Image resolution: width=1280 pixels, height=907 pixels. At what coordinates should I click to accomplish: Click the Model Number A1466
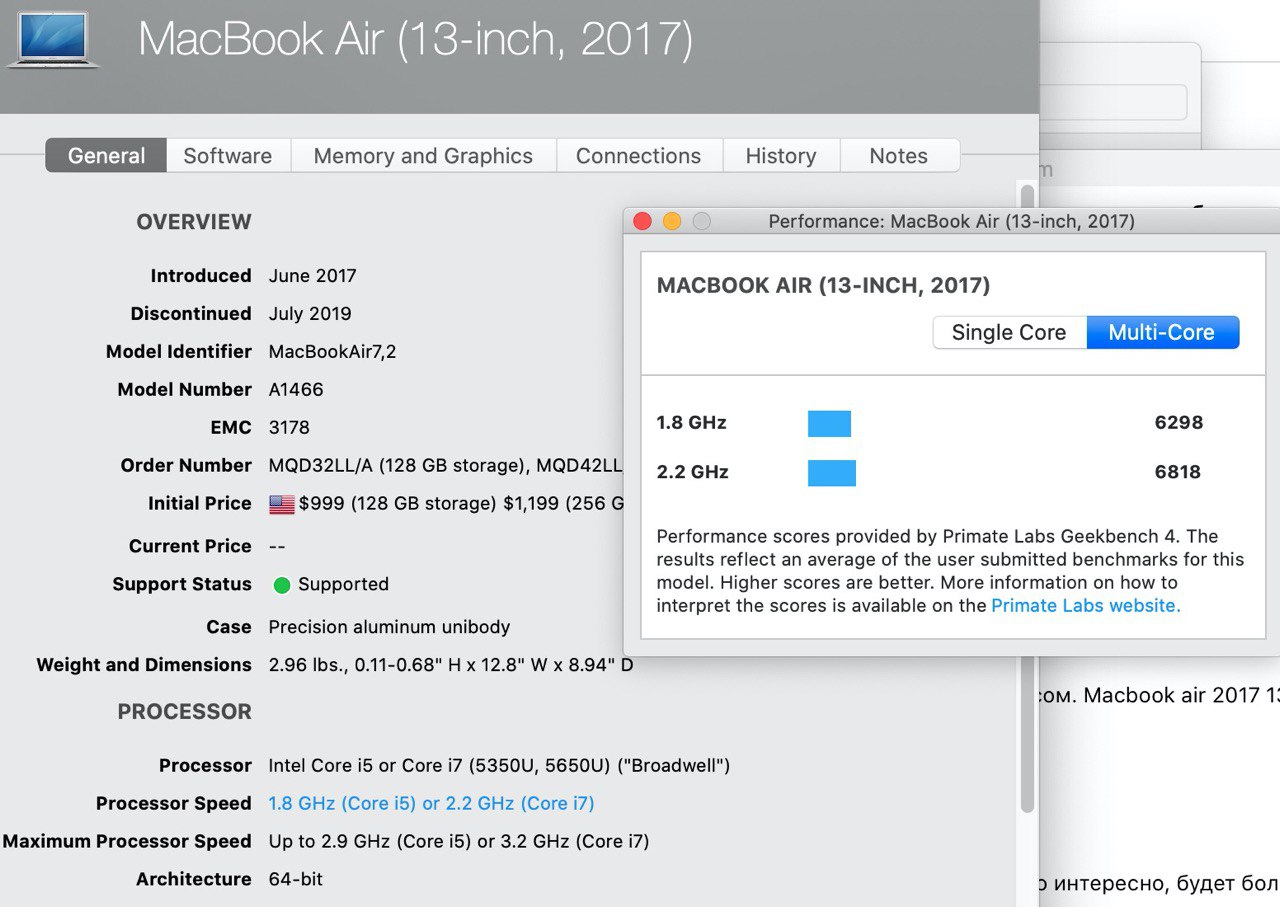296,390
